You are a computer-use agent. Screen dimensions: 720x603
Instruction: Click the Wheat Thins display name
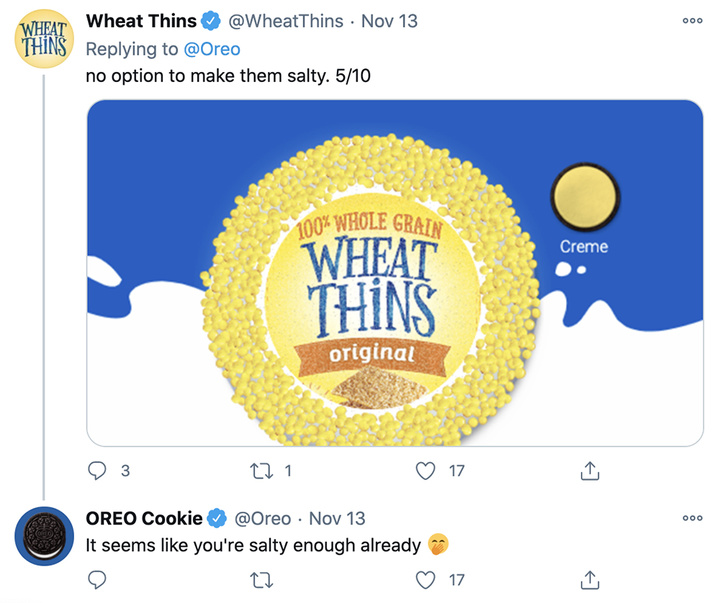pyautogui.click(x=142, y=21)
